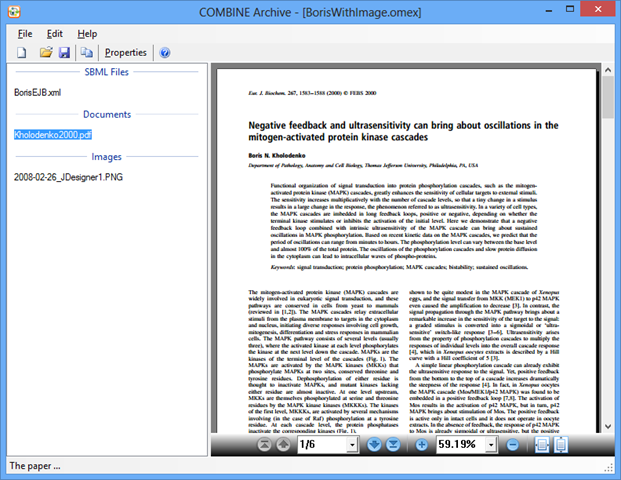This screenshot has height=480, width=621.
Task: Jump to last page of document
Action: (x=393, y=445)
